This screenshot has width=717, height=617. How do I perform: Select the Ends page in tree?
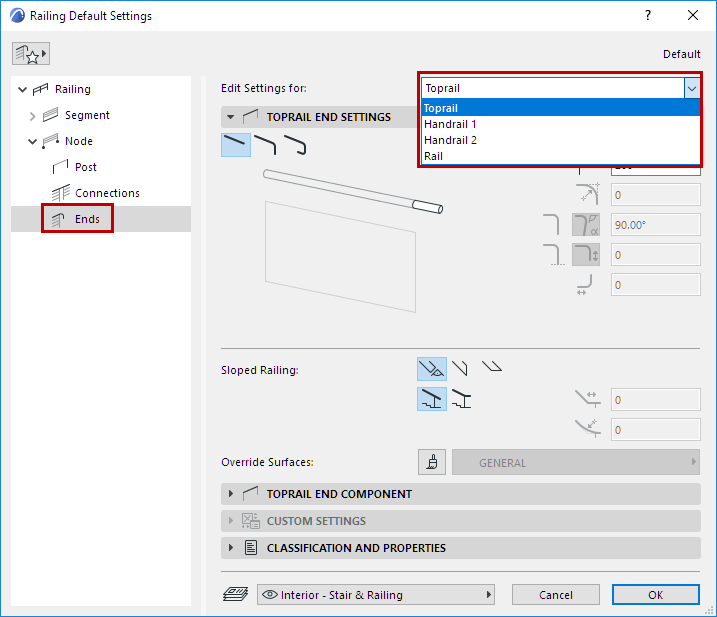(x=87, y=219)
